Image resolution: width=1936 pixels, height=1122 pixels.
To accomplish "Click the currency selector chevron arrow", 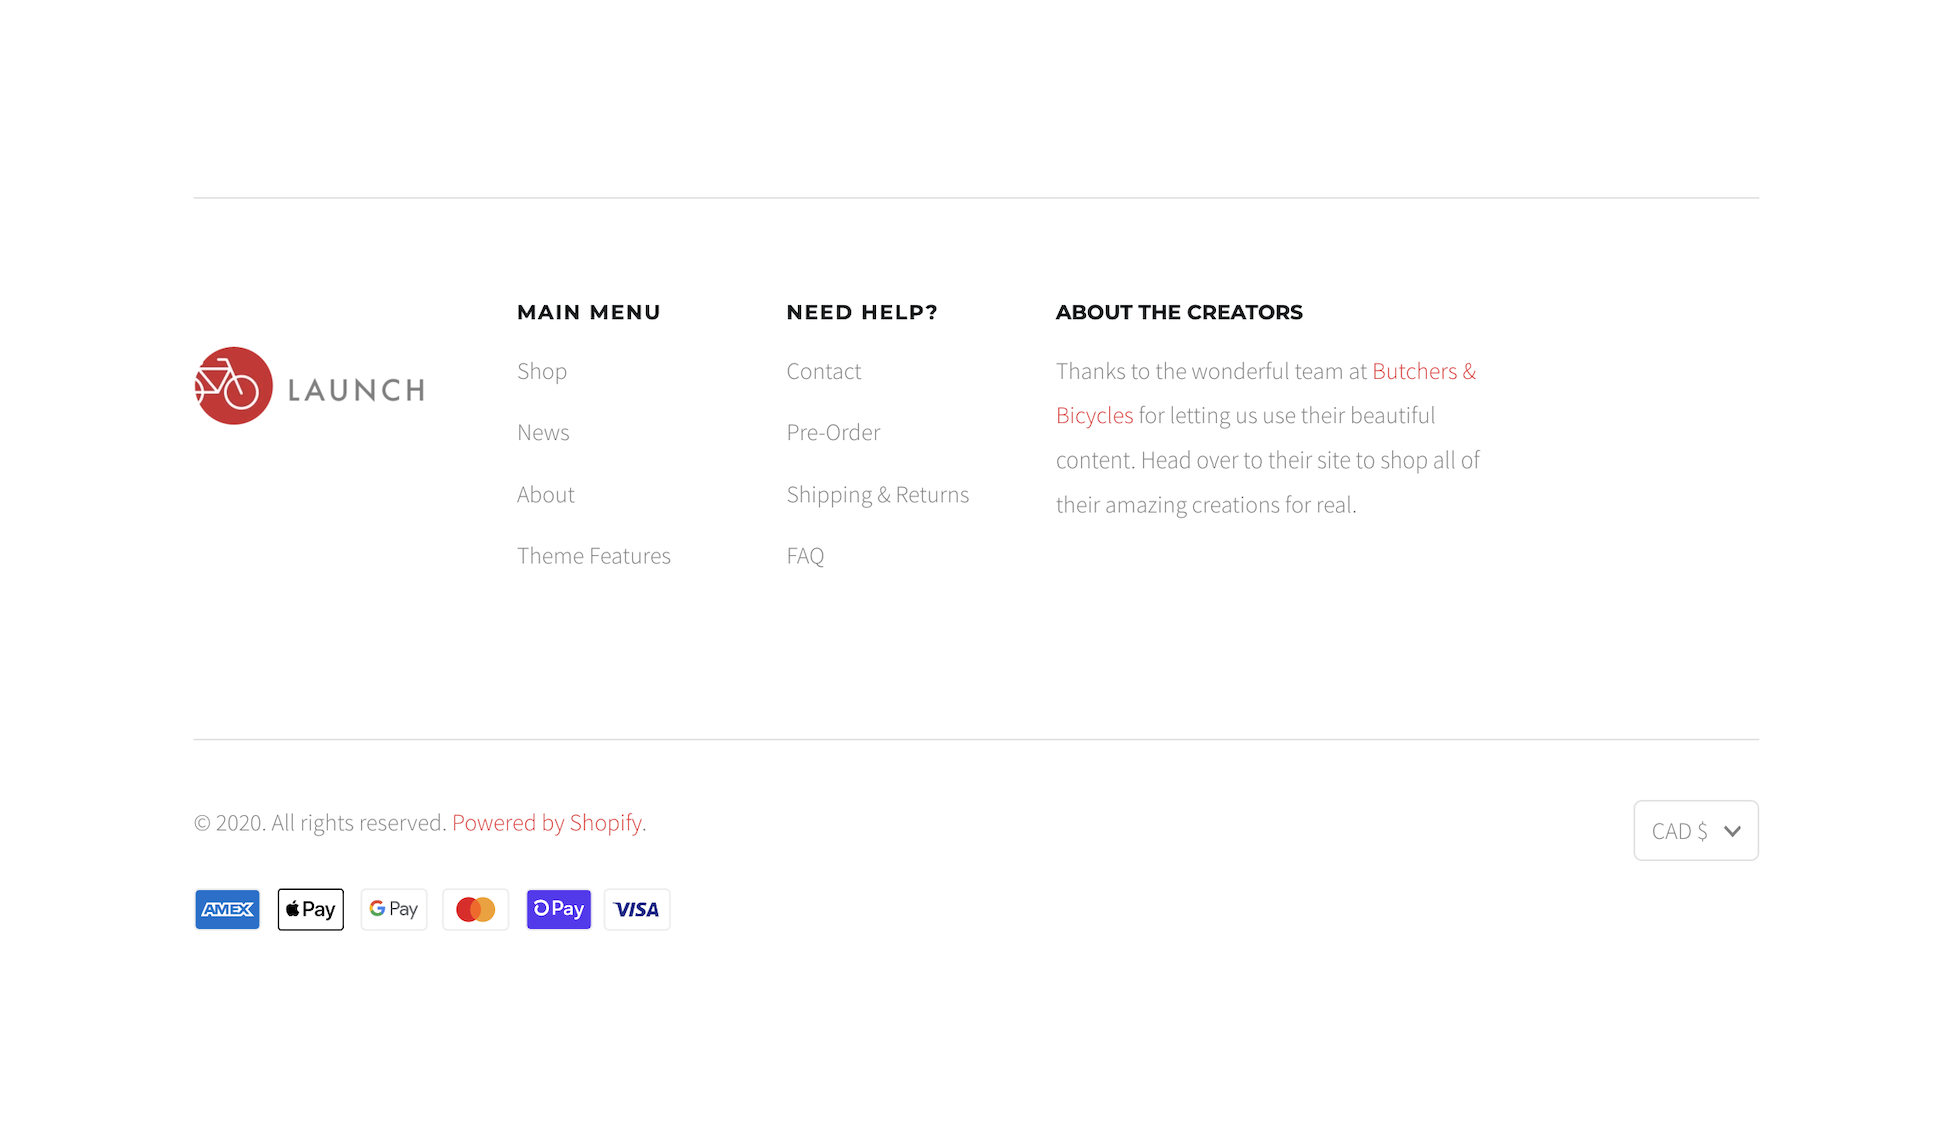I will (x=1730, y=830).
